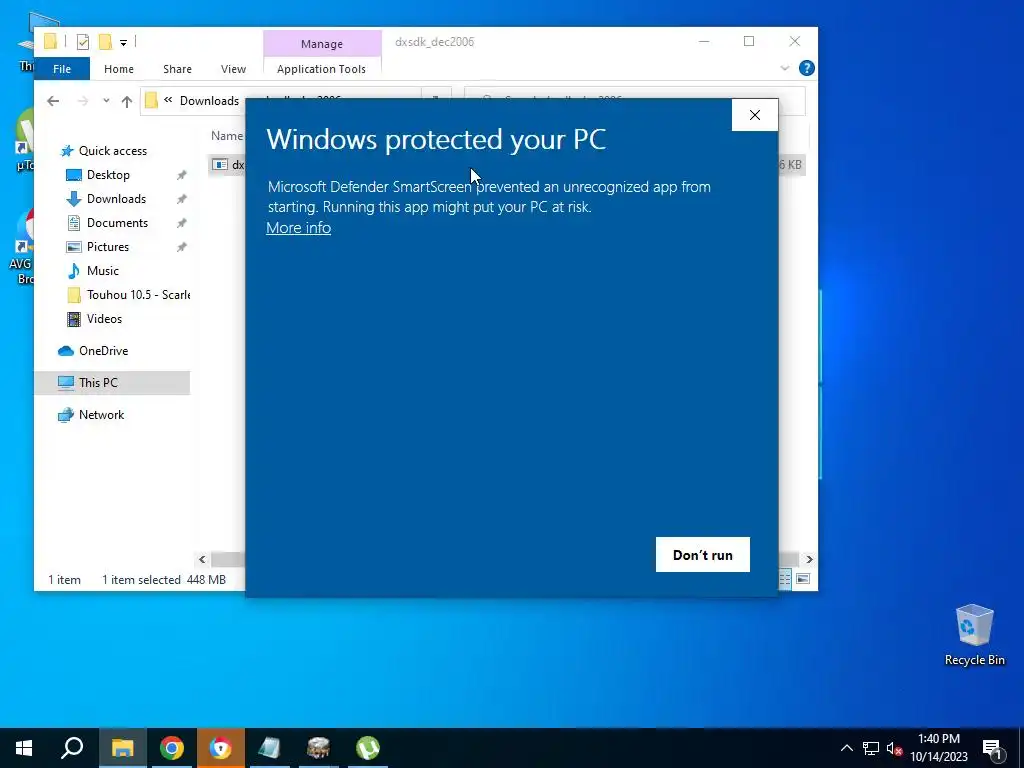Click the Explorer help question mark icon
The image size is (1024, 768).
(x=807, y=68)
